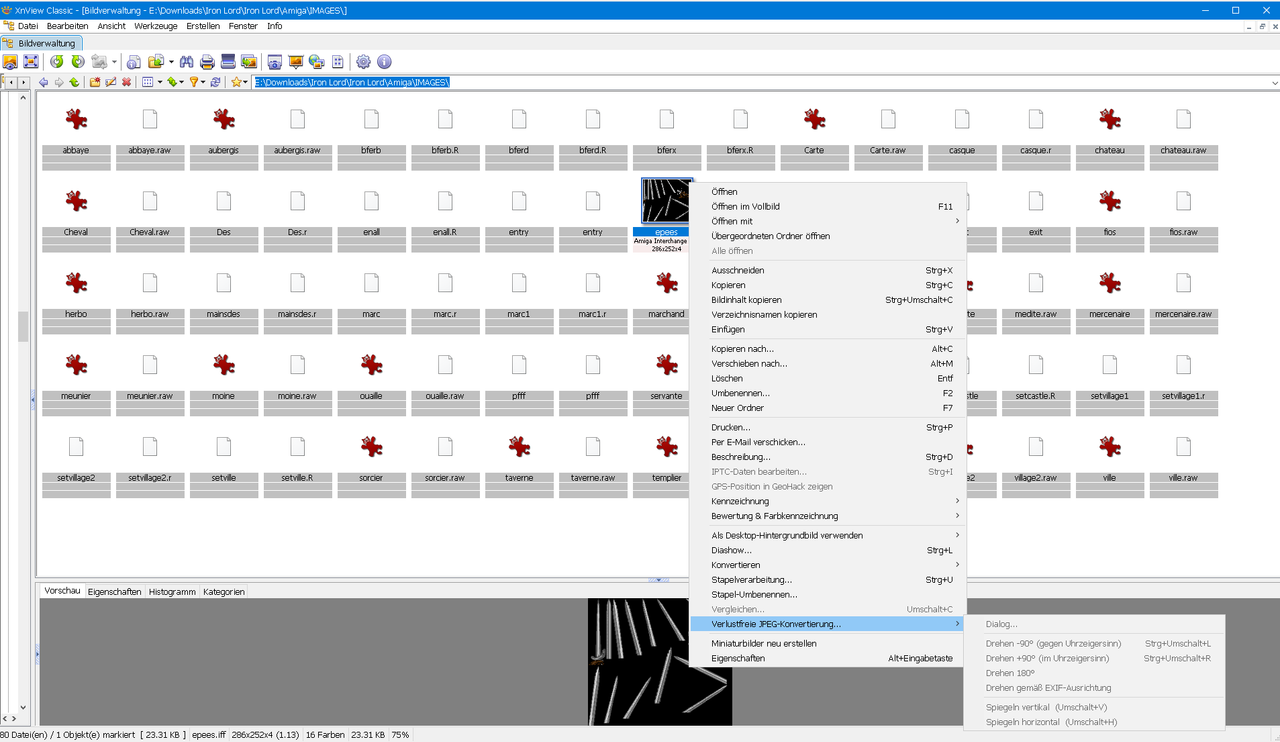Viewport: 1280px width, 742px height.
Task: Open the favorites star dropdown arrow
Action: point(245,82)
